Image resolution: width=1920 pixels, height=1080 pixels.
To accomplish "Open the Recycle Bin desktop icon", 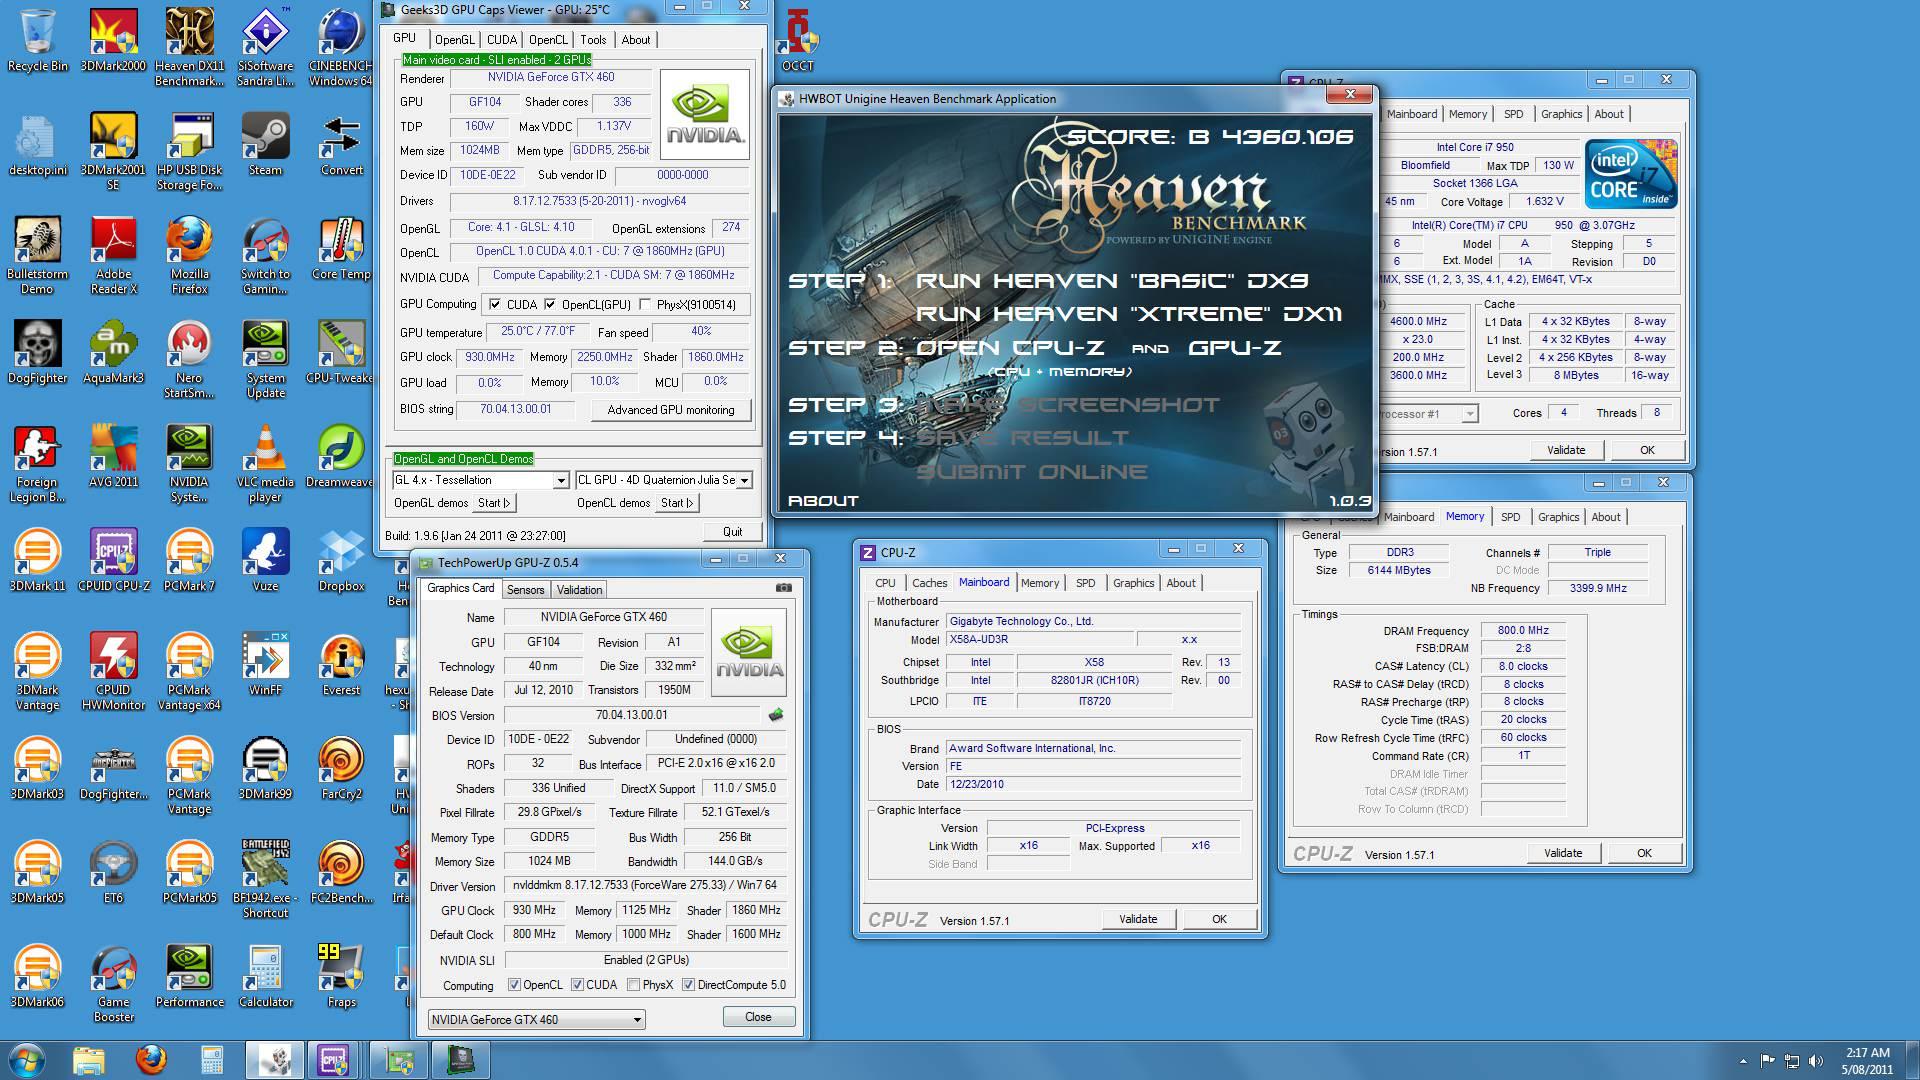I will pyautogui.click(x=38, y=41).
